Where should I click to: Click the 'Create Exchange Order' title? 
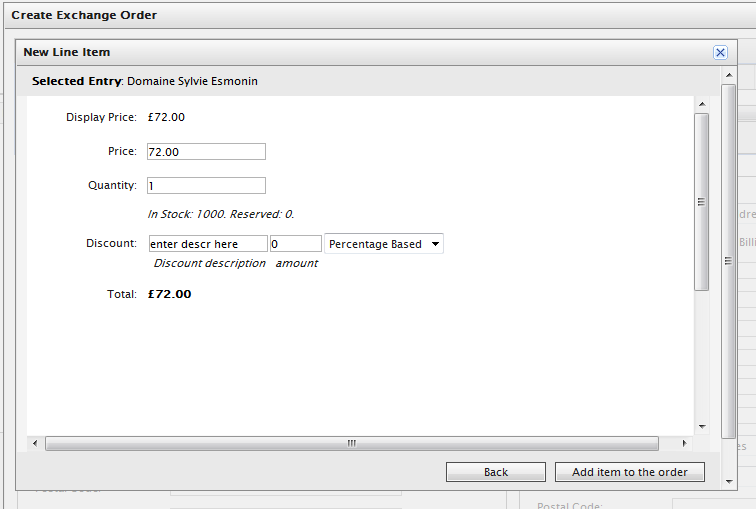84,15
